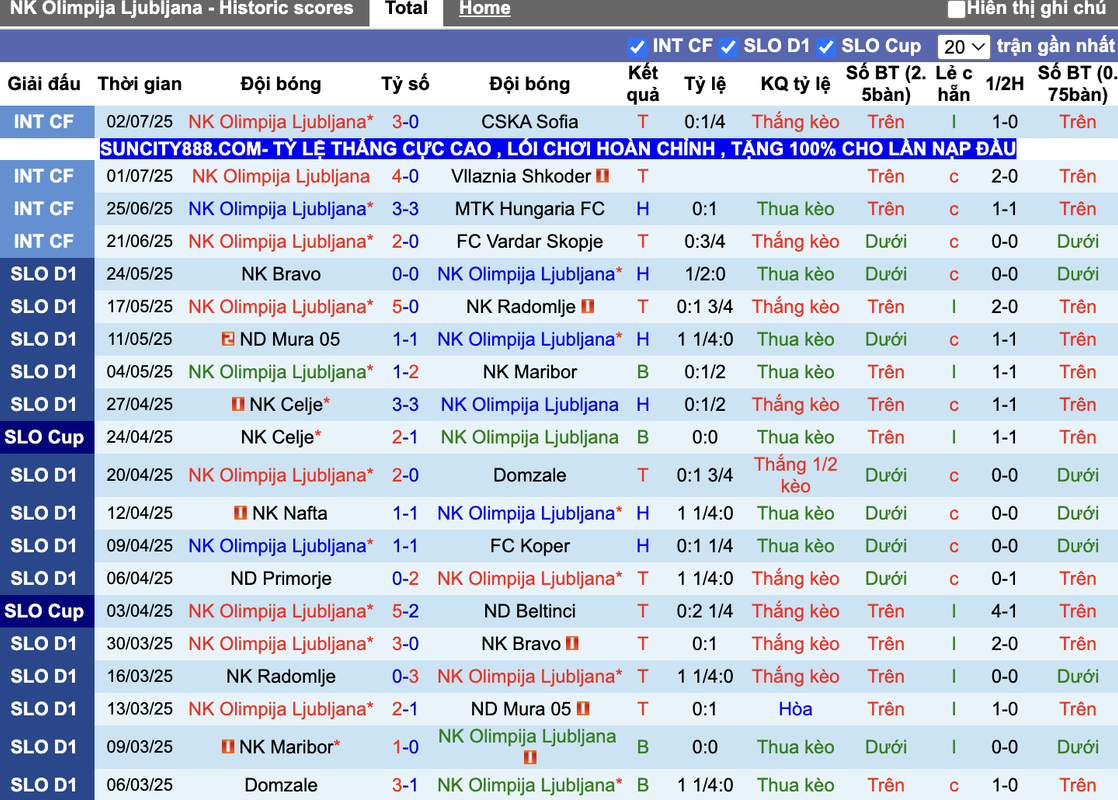The height and width of the screenshot is (800, 1118).
Task: Click 1/2:0 odds on NK Bravo row
Action: point(704,275)
